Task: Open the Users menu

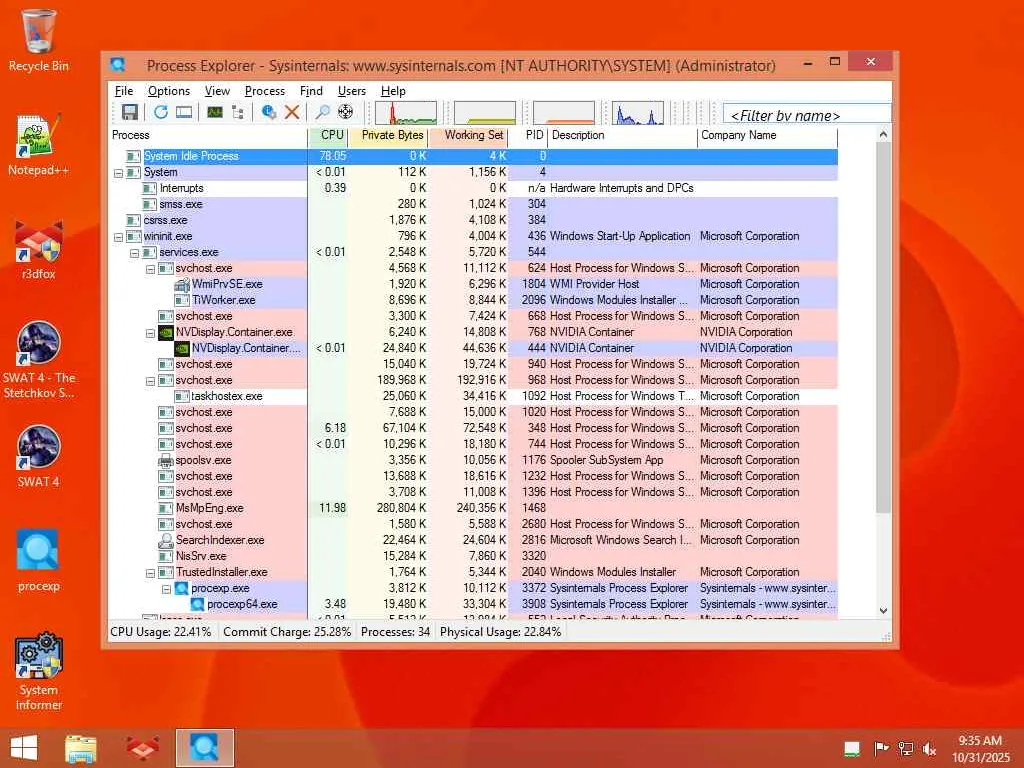Action: click(x=351, y=91)
